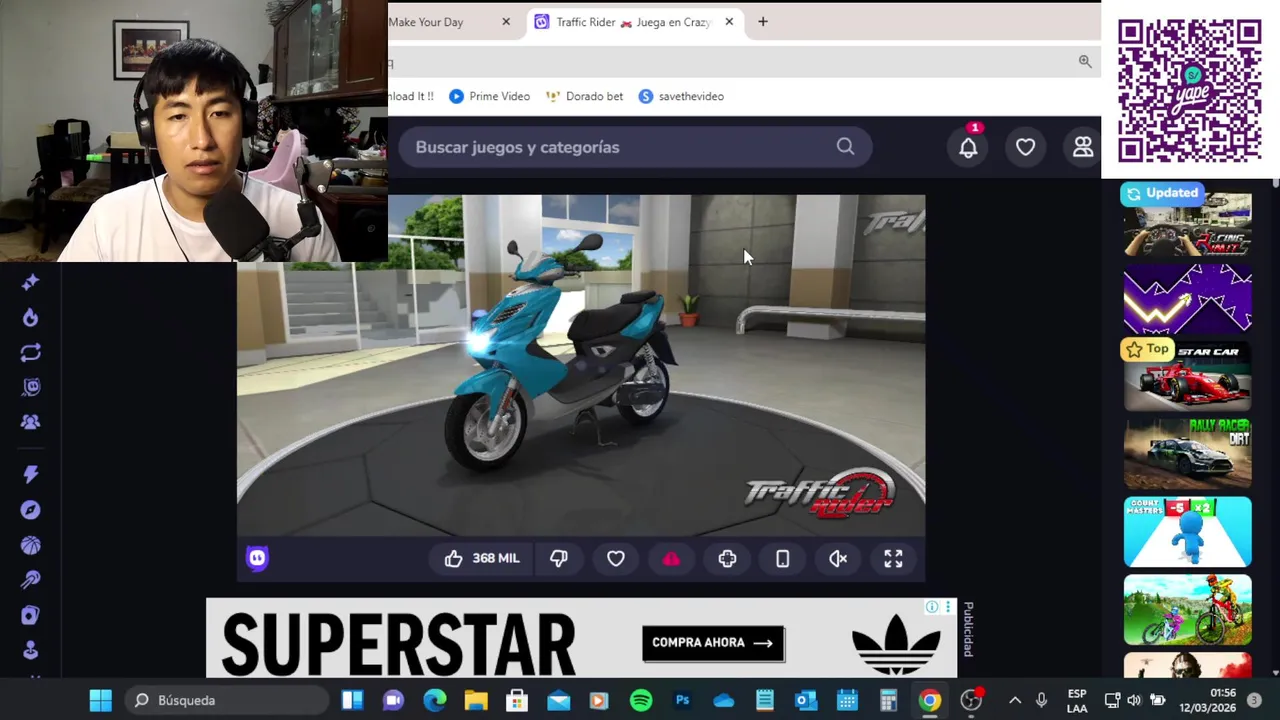This screenshot has height=720, width=1280.
Task: Open Photoshop from the taskbar
Action: [x=682, y=700]
